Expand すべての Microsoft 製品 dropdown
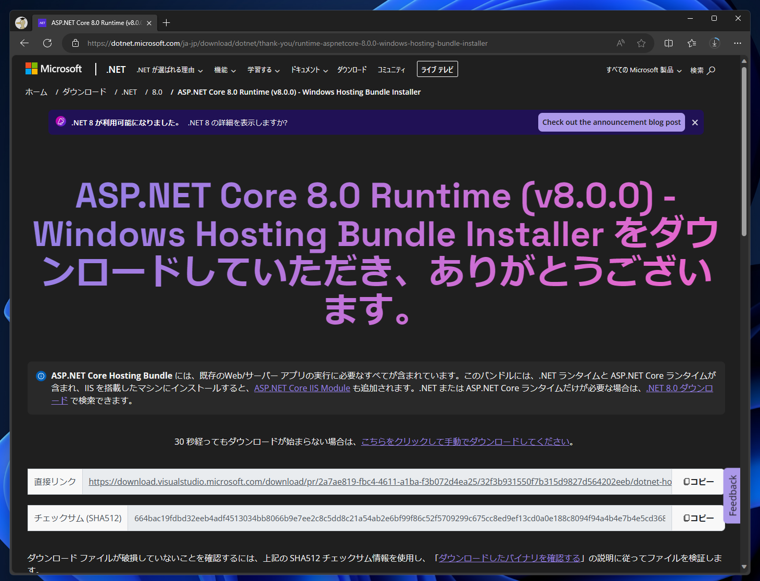Viewport: 760px width, 581px height. (x=644, y=70)
